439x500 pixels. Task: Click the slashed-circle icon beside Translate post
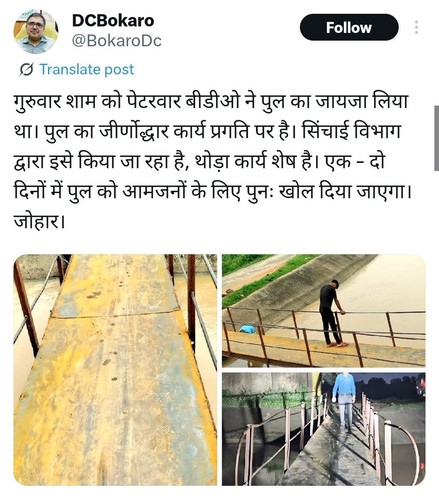(26, 69)
